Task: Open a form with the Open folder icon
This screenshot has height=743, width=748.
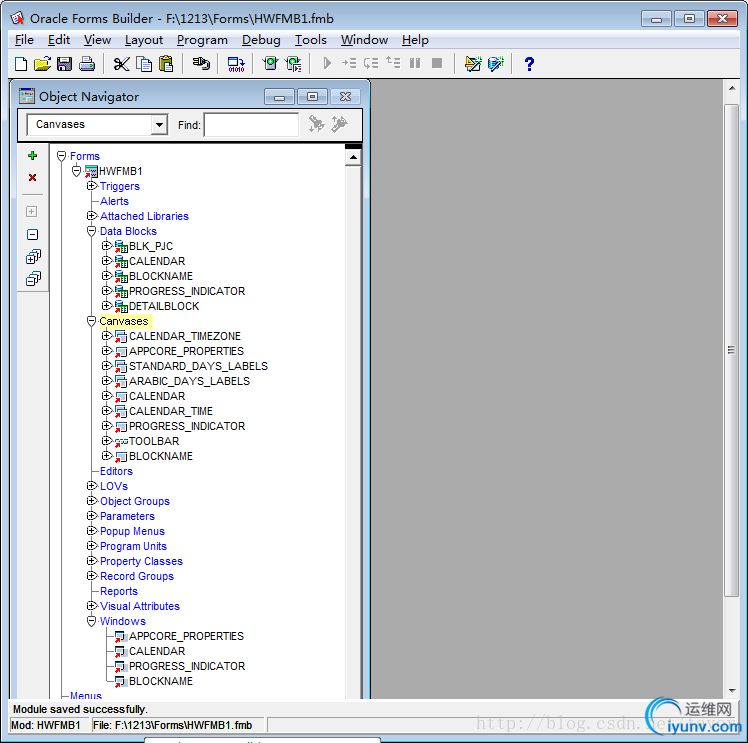Action: 42,64
